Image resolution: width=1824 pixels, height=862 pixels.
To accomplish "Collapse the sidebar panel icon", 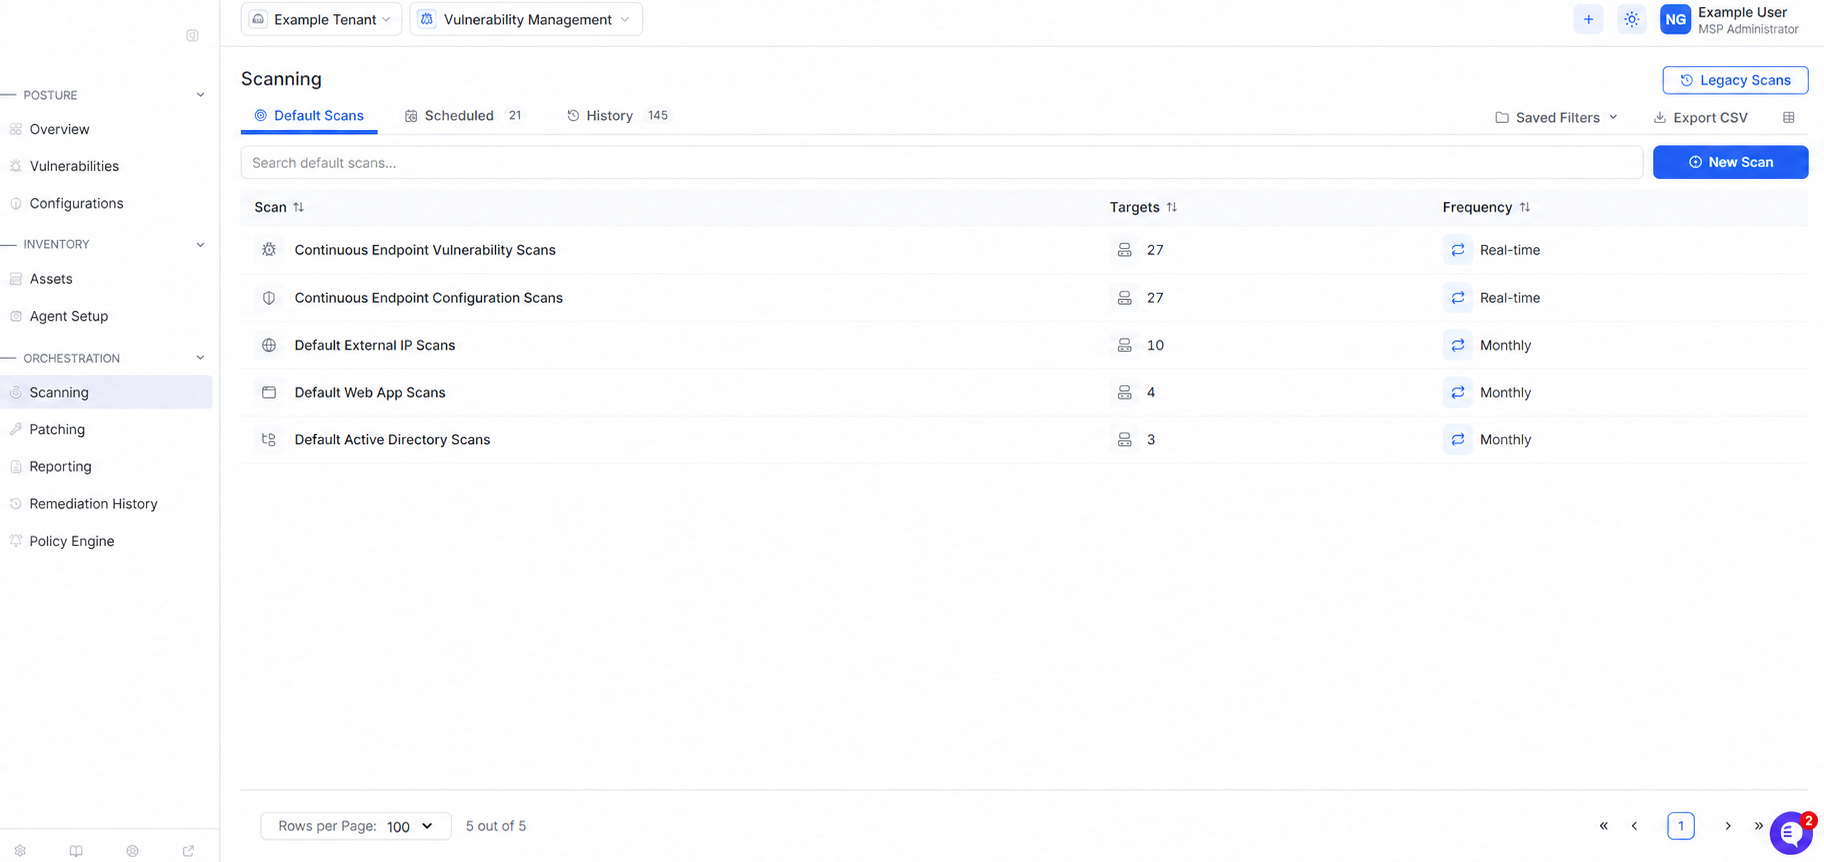I will 192,36.
